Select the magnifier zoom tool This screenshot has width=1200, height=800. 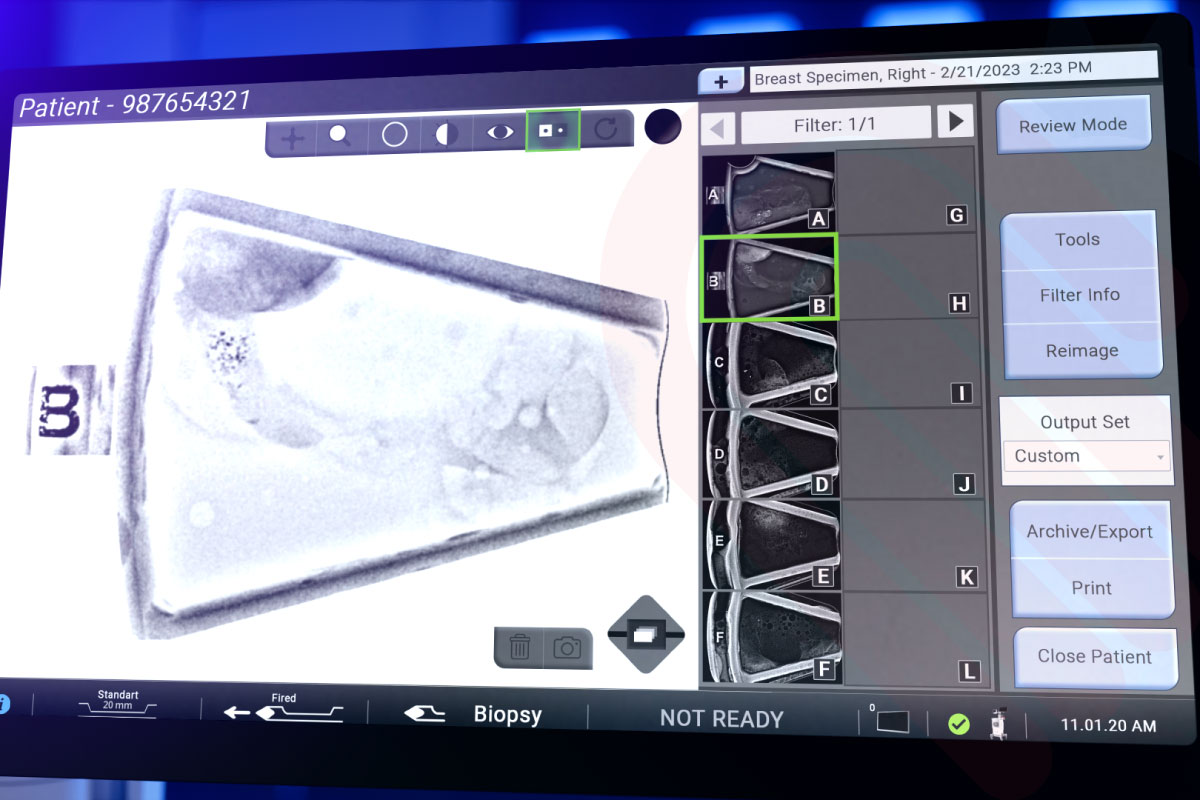coord(340,135)
